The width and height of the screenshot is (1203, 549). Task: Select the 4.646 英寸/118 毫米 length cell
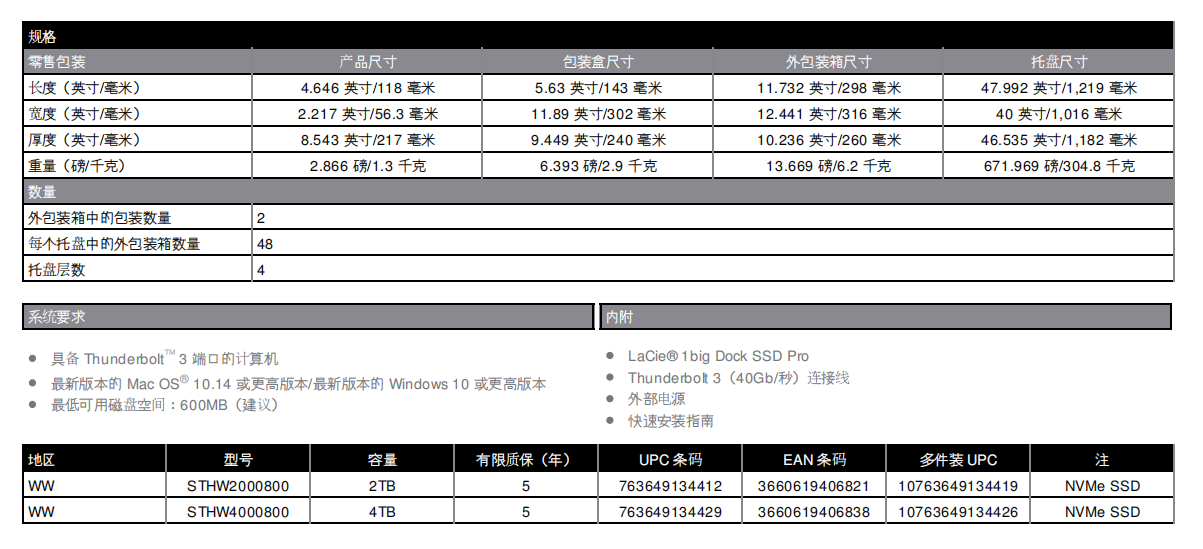(367, 88)
